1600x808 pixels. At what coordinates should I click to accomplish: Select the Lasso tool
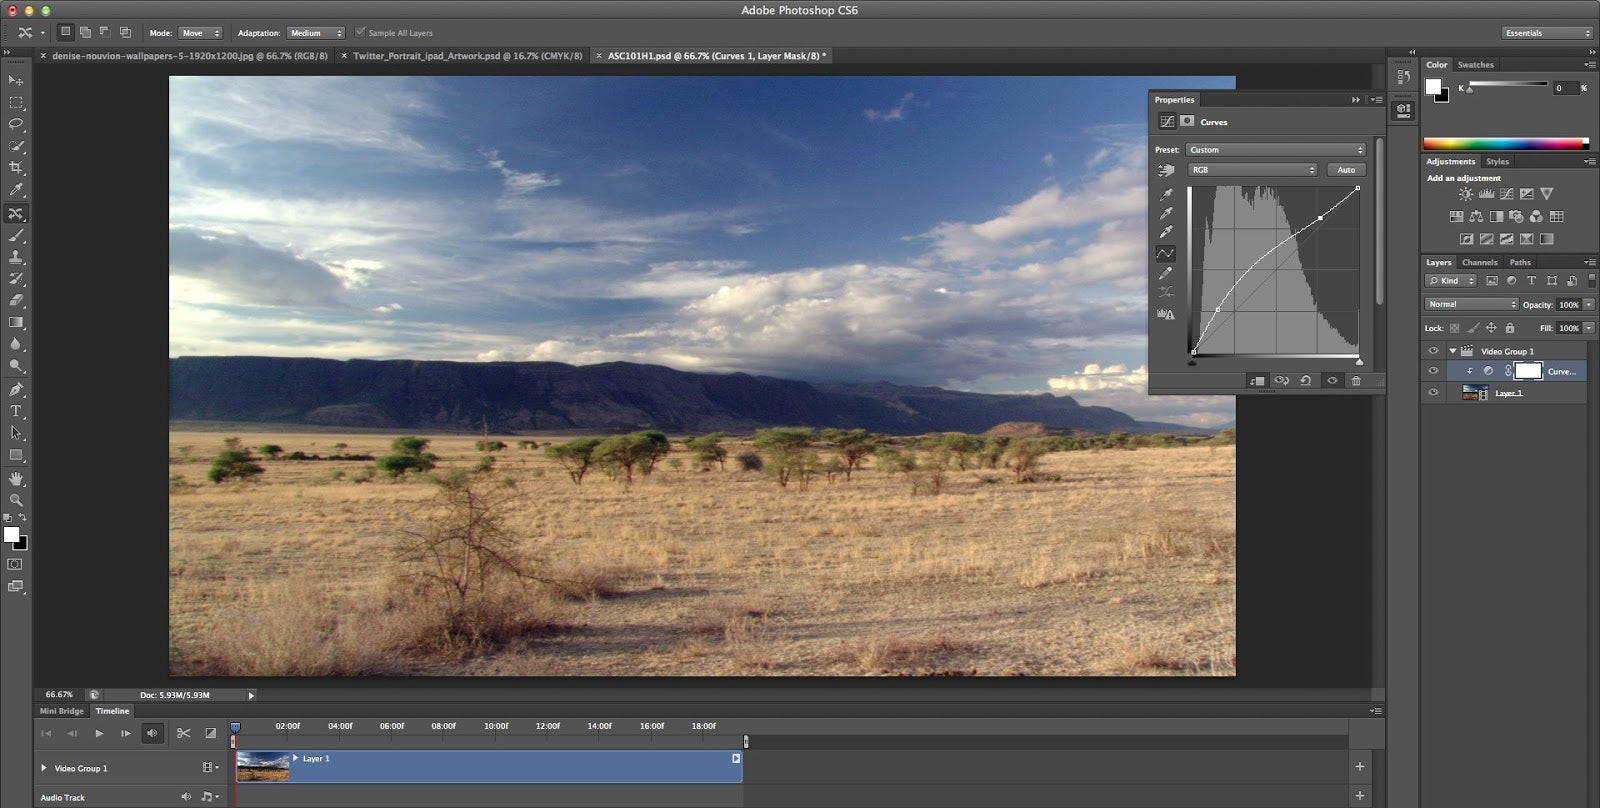pyautogui.click(x=16, y=125)
